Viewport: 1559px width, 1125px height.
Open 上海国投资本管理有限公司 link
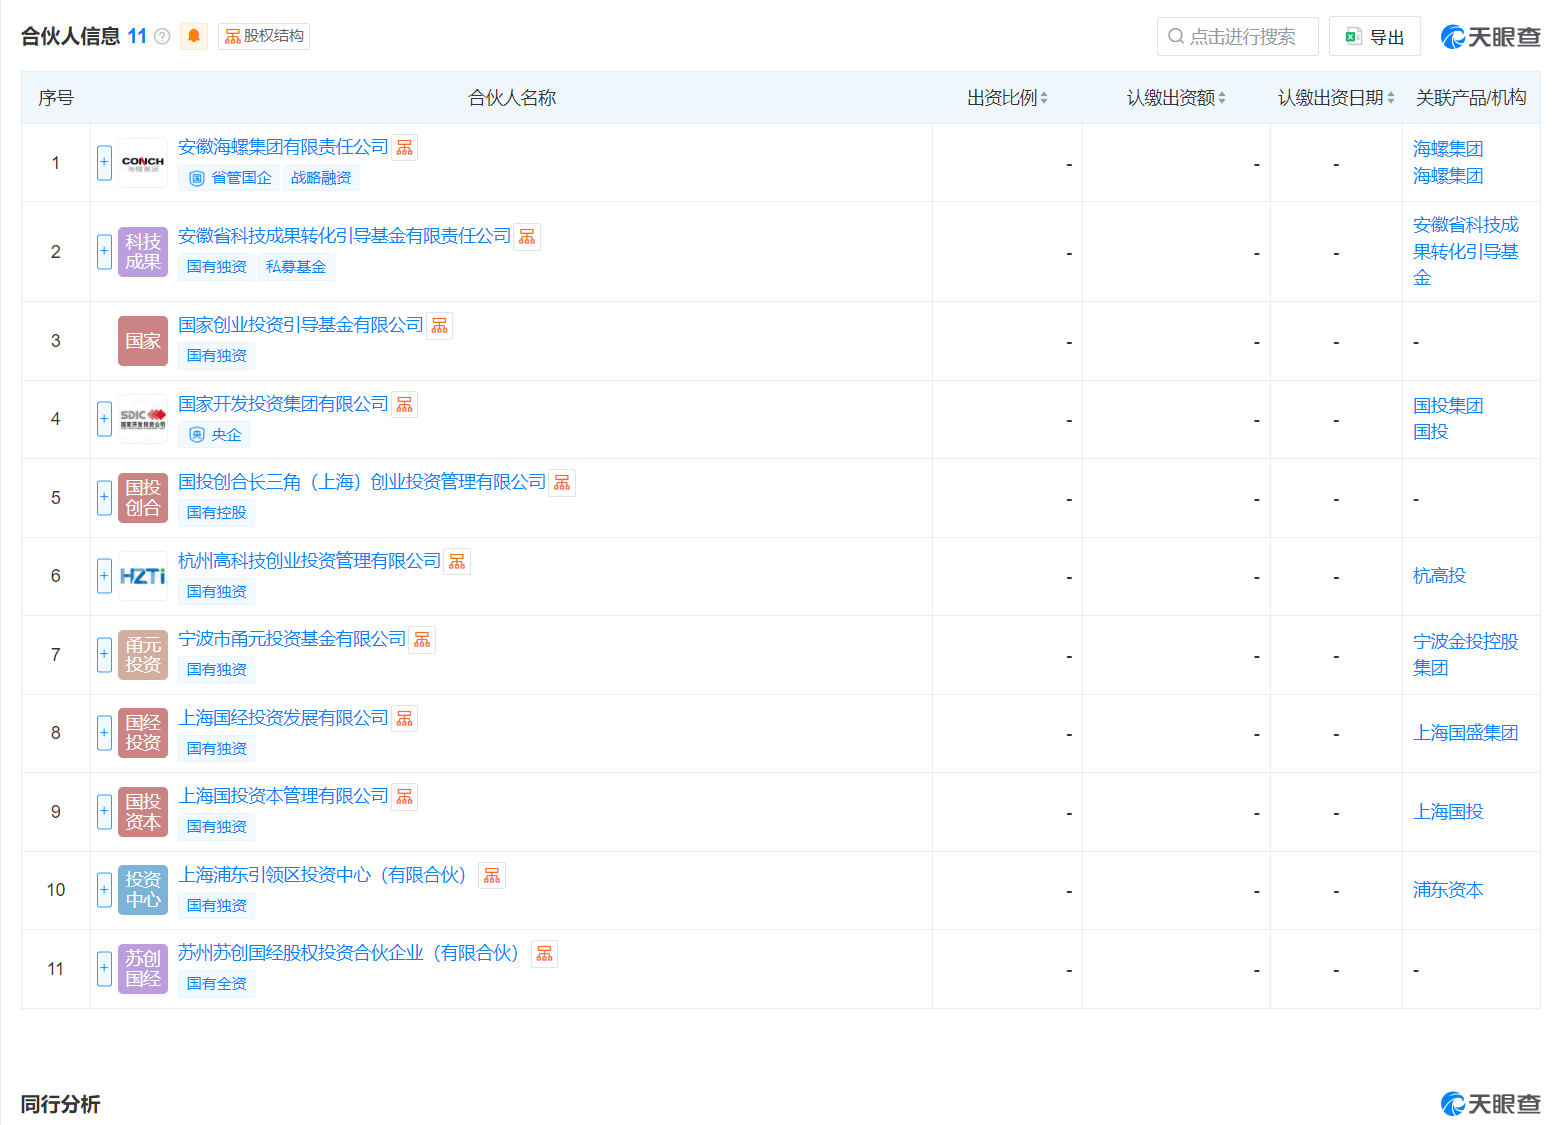[x=283, y=796]
